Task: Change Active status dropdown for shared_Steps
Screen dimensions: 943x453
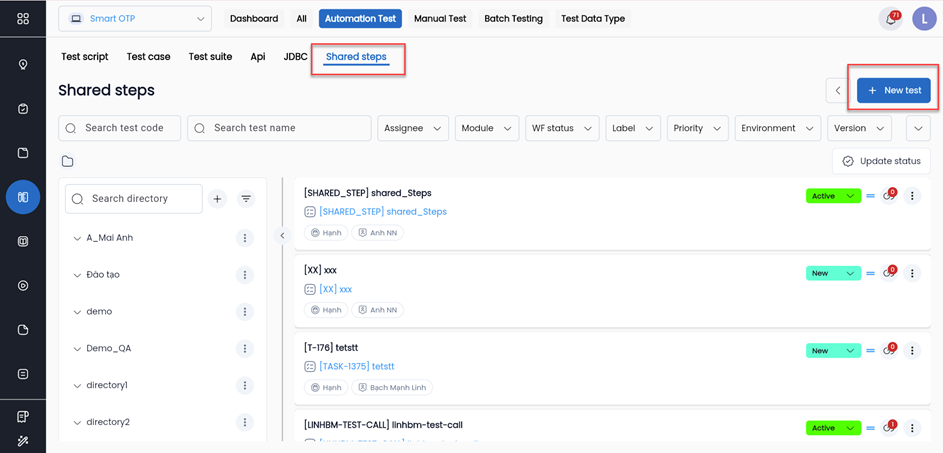Action: coord(833,196)
